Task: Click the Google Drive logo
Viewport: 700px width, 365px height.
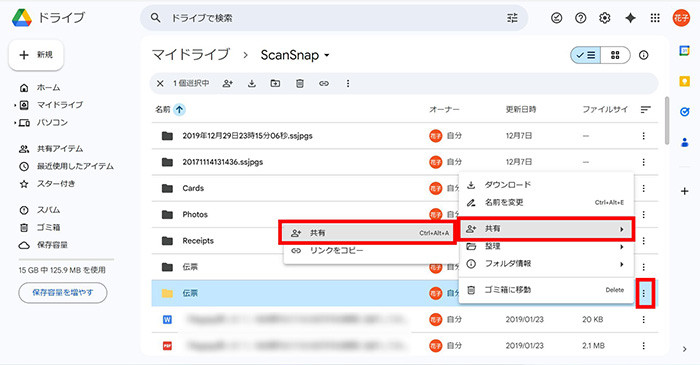Action: click(x=22, y=18)
